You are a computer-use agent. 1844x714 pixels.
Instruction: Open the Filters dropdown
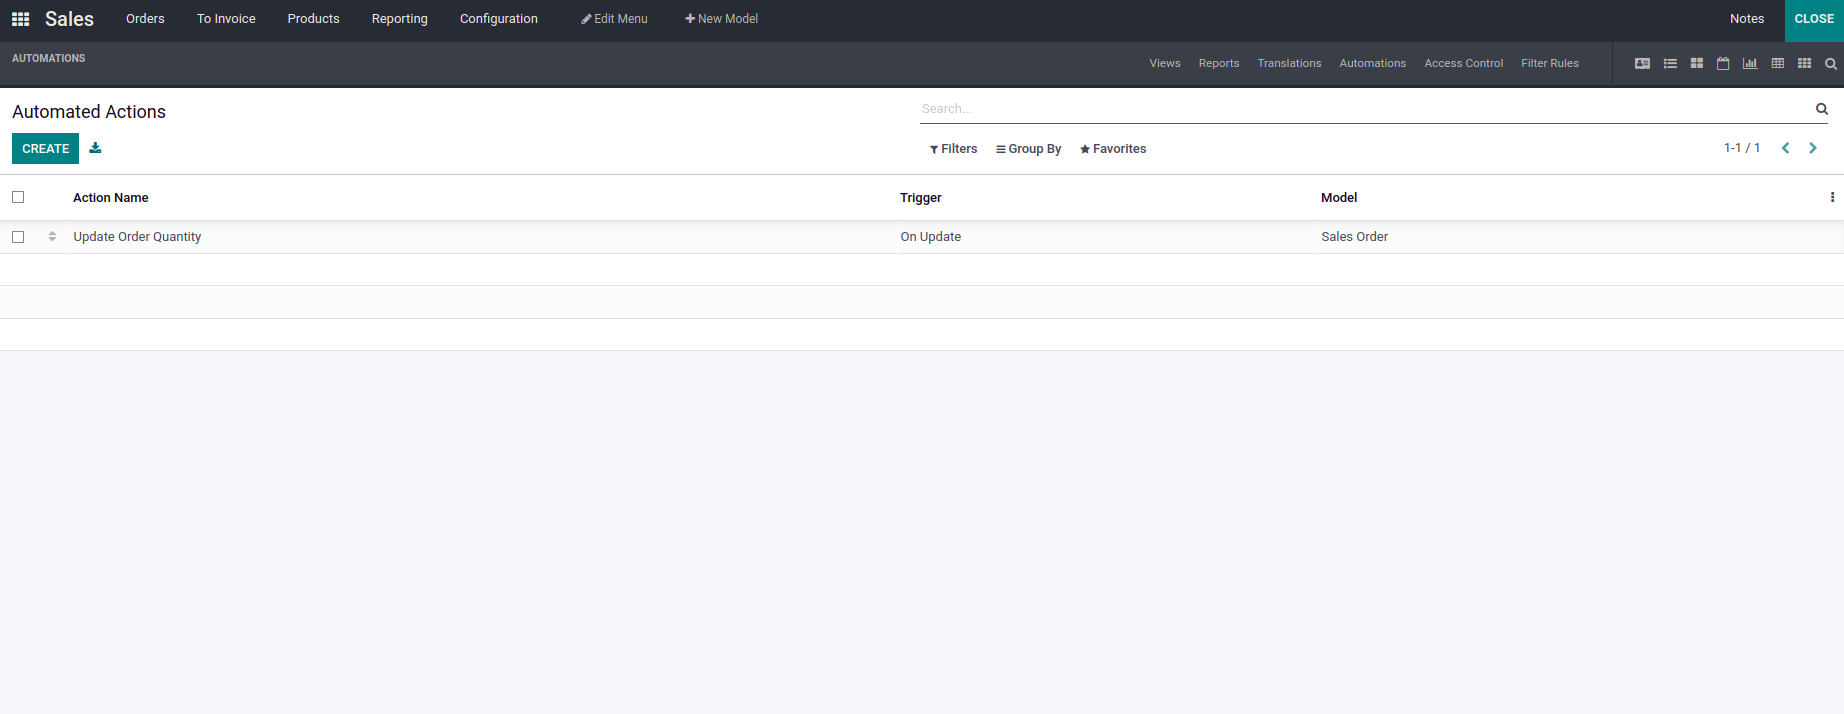point(953,149)
